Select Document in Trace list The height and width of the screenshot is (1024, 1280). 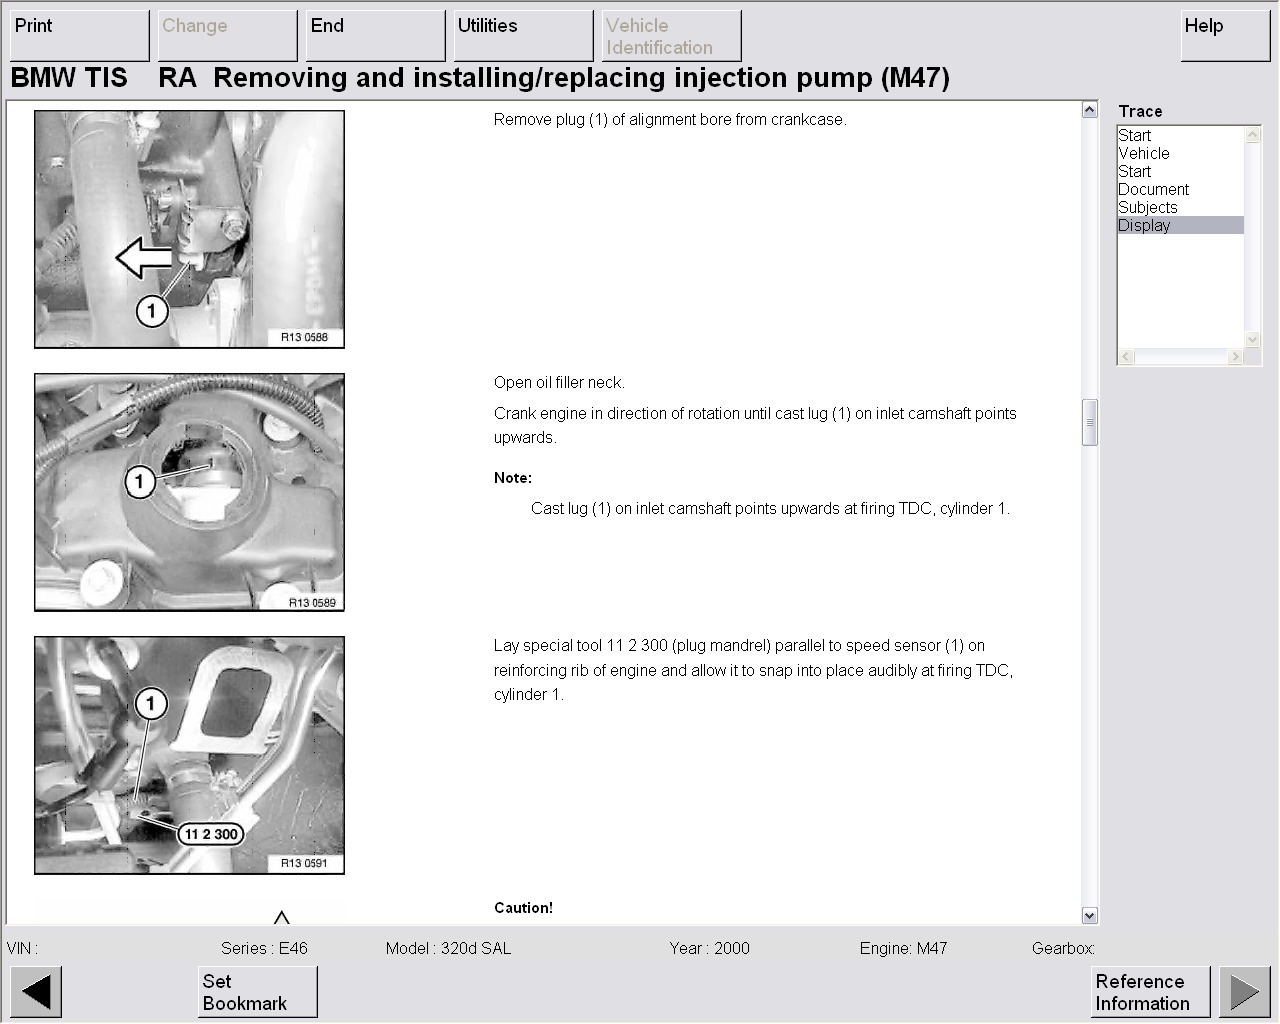click(x=1180, y=189)
